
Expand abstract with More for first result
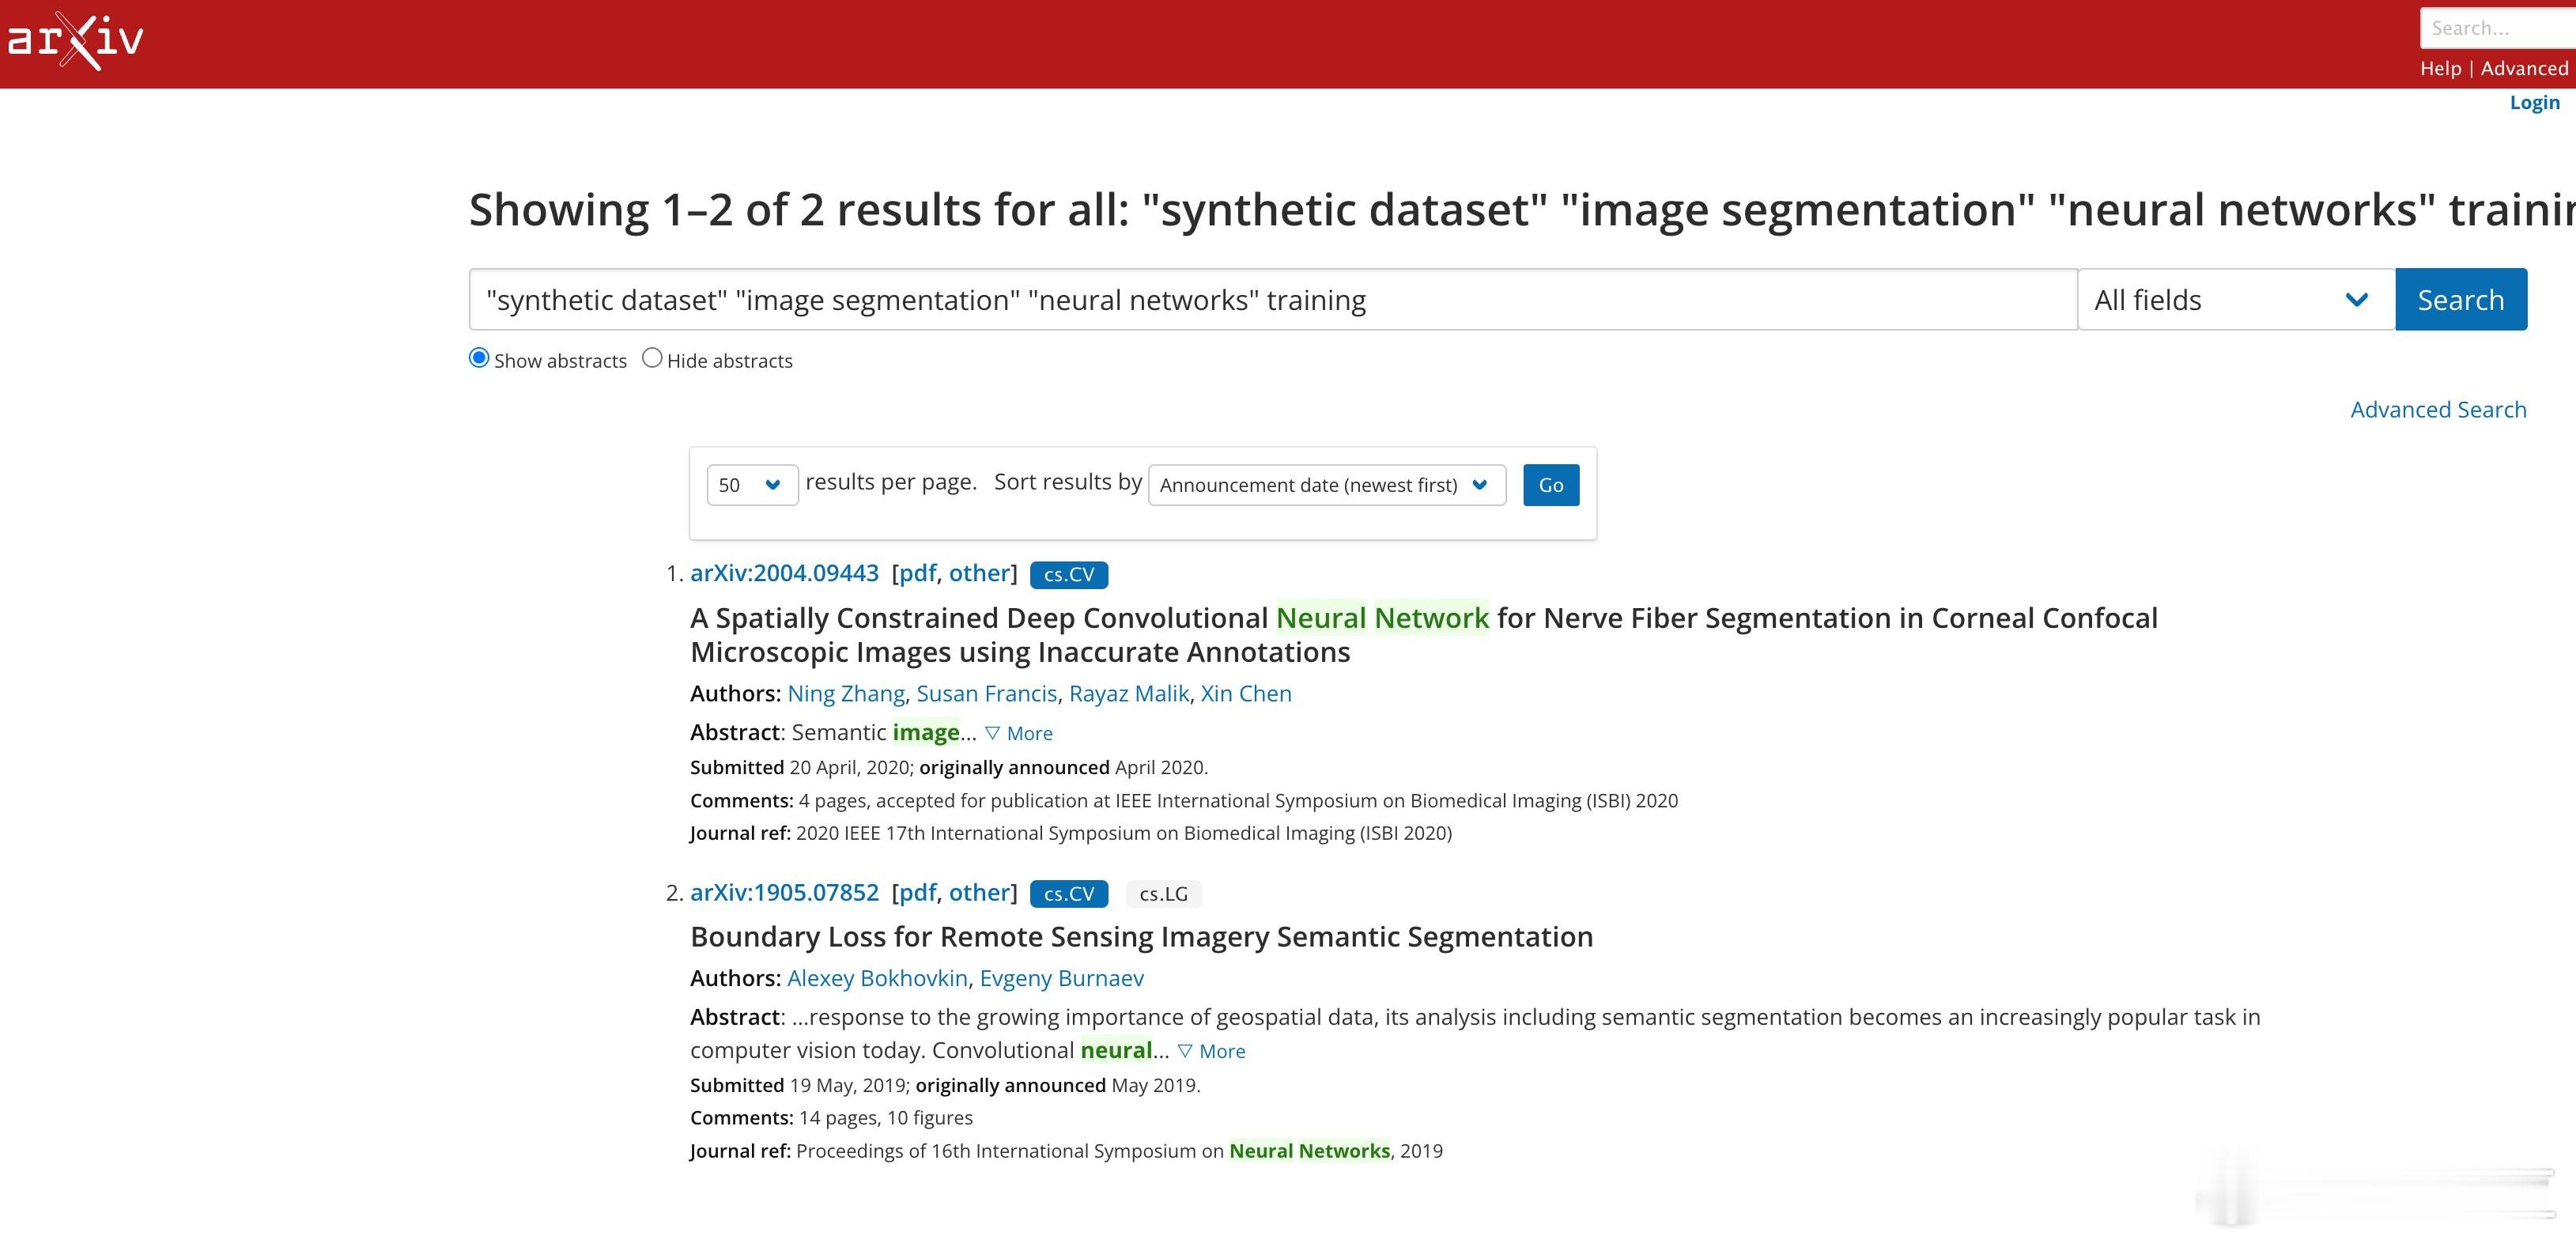point(1019,733)
